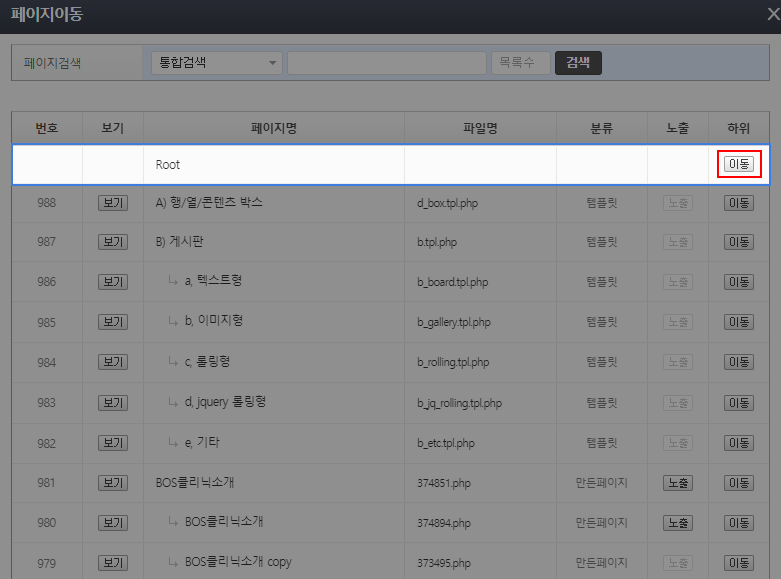The height and width of the screenshot is (579, 781).
Task: Click 이동 for d_box.tpl.php row
Action: point(739,203)
